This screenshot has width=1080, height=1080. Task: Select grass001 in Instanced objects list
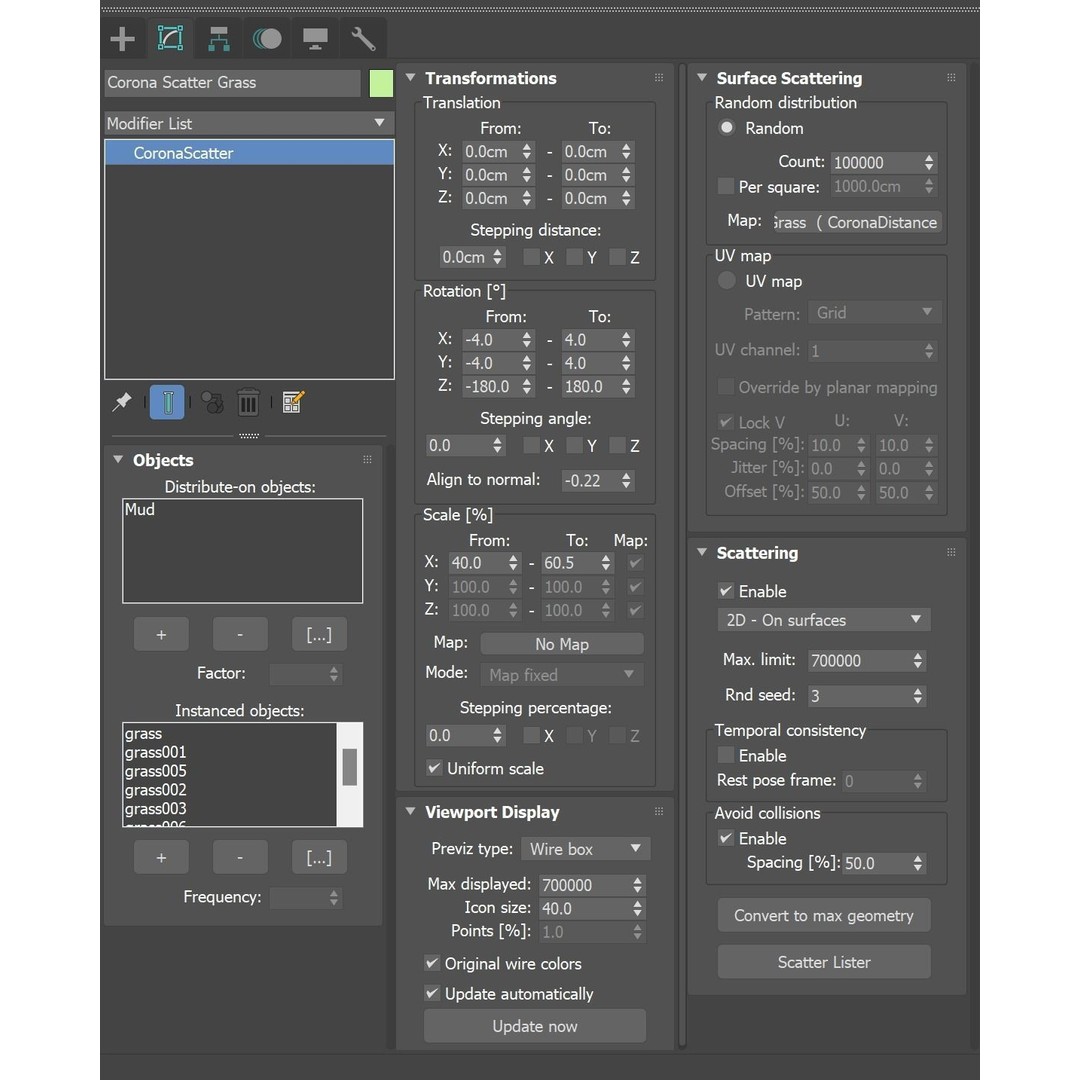click(x=156, y=752)
